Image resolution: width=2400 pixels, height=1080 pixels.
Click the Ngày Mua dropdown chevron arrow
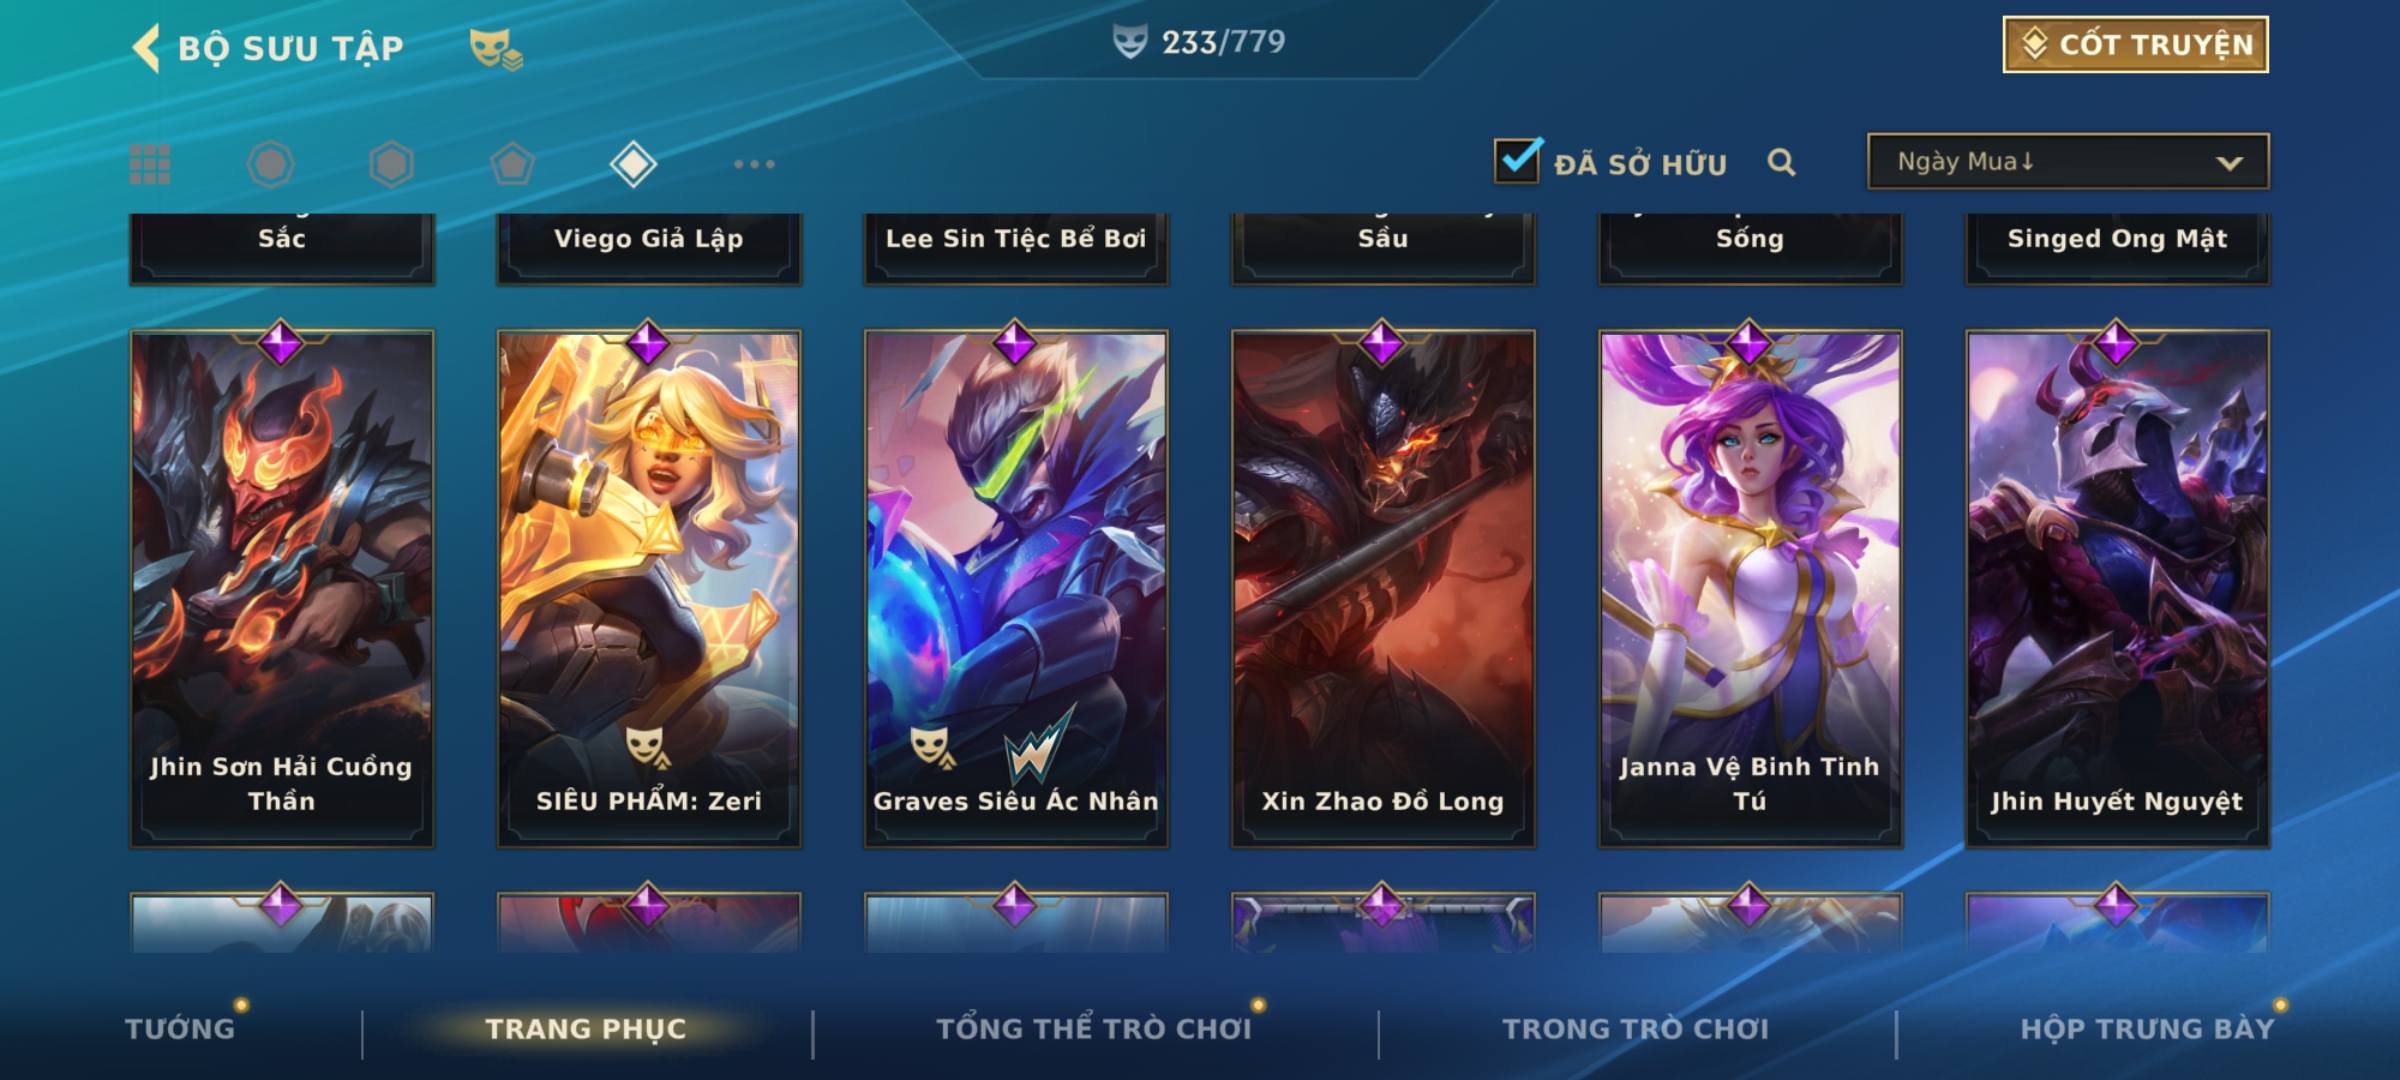(2229, 163)
